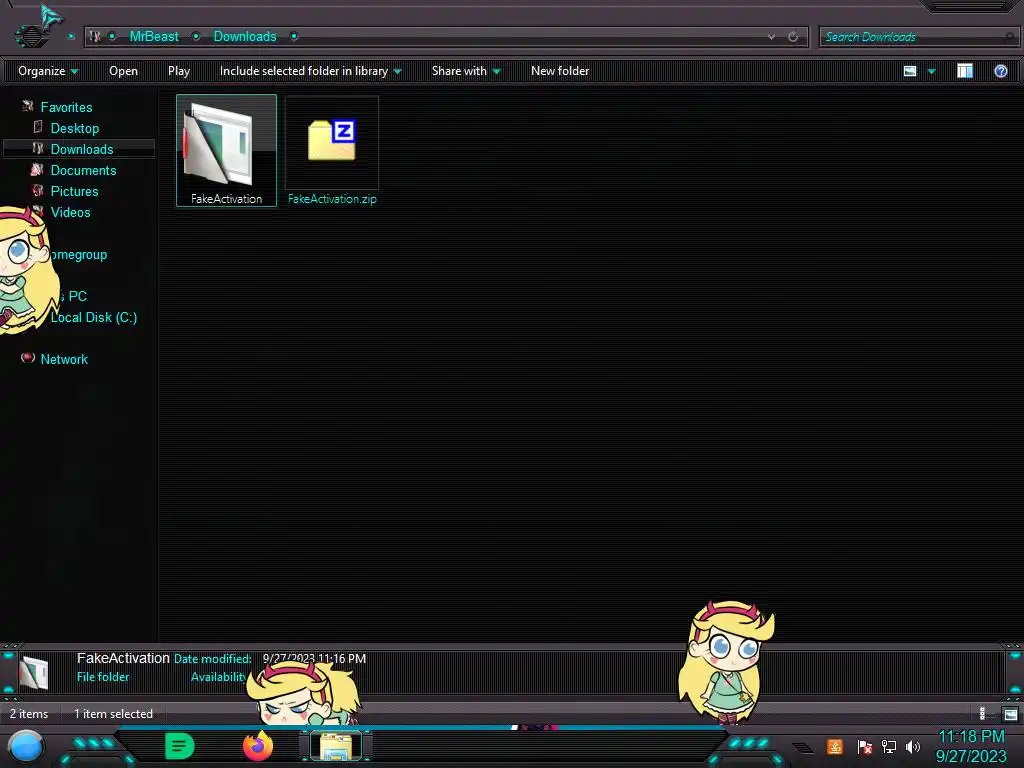Open Desktop in the sidebar

pos(74,128)
